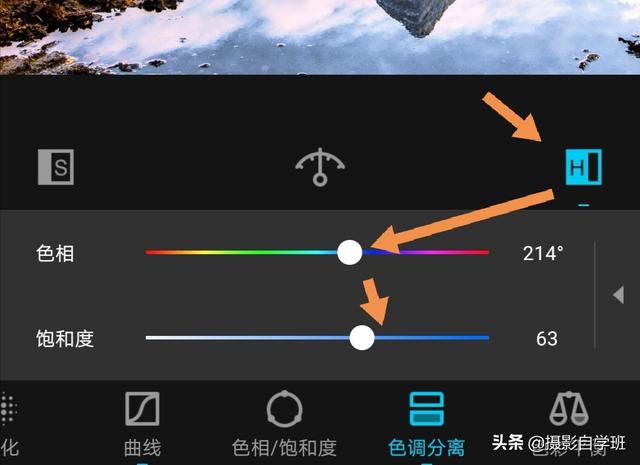Open the 曲线 curves tool icon

142,409
